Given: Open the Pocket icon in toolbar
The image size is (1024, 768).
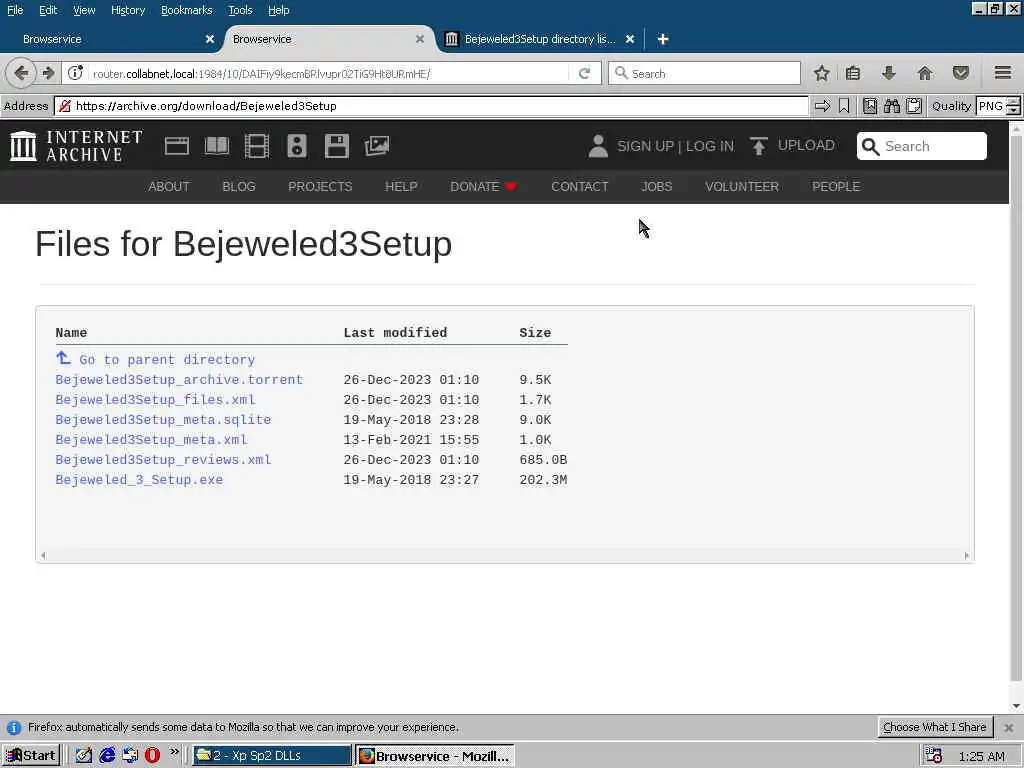Looking at the screenshot, I should point(960,73).
